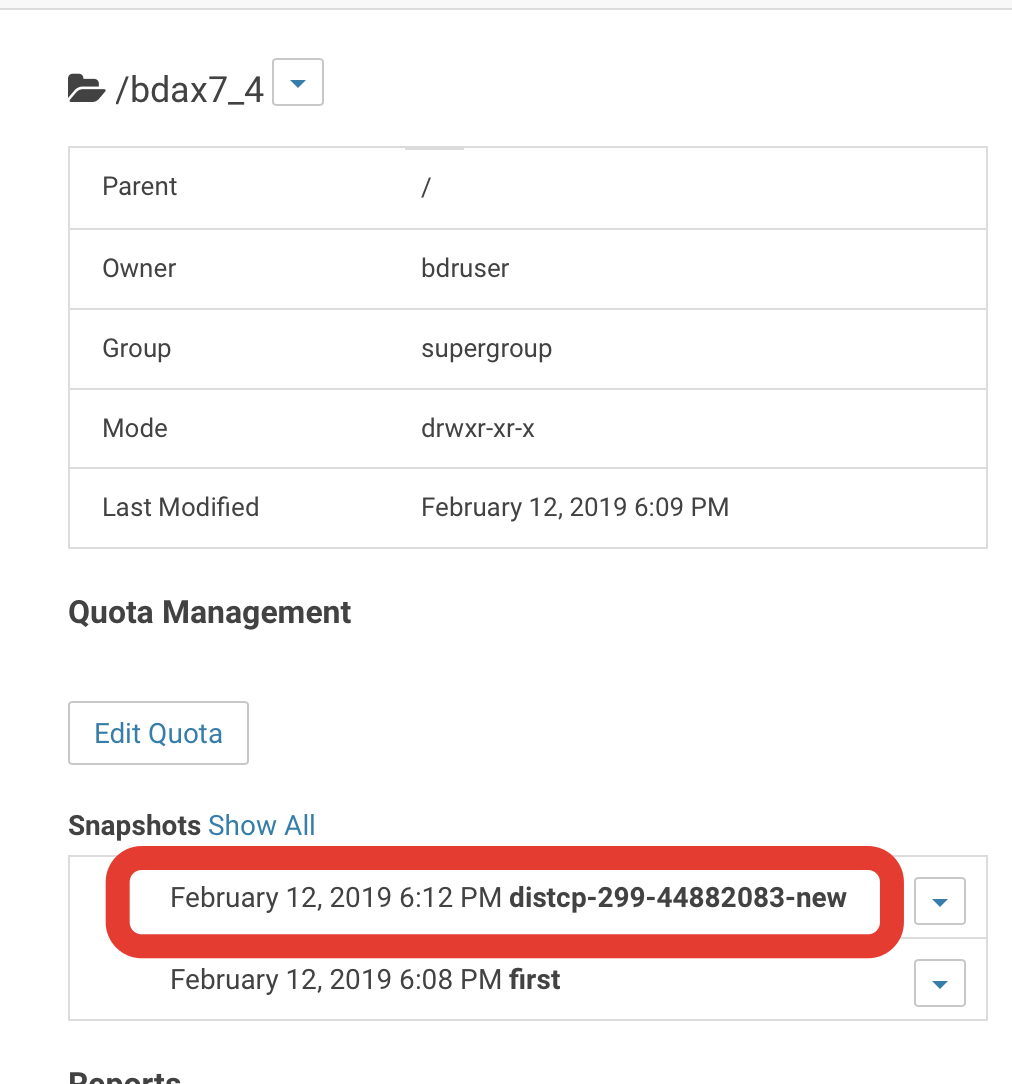Expand actions dropdown for distcp-299-44882083-new snapshot
The image size is (1012, 1084).
click(939, 902)
